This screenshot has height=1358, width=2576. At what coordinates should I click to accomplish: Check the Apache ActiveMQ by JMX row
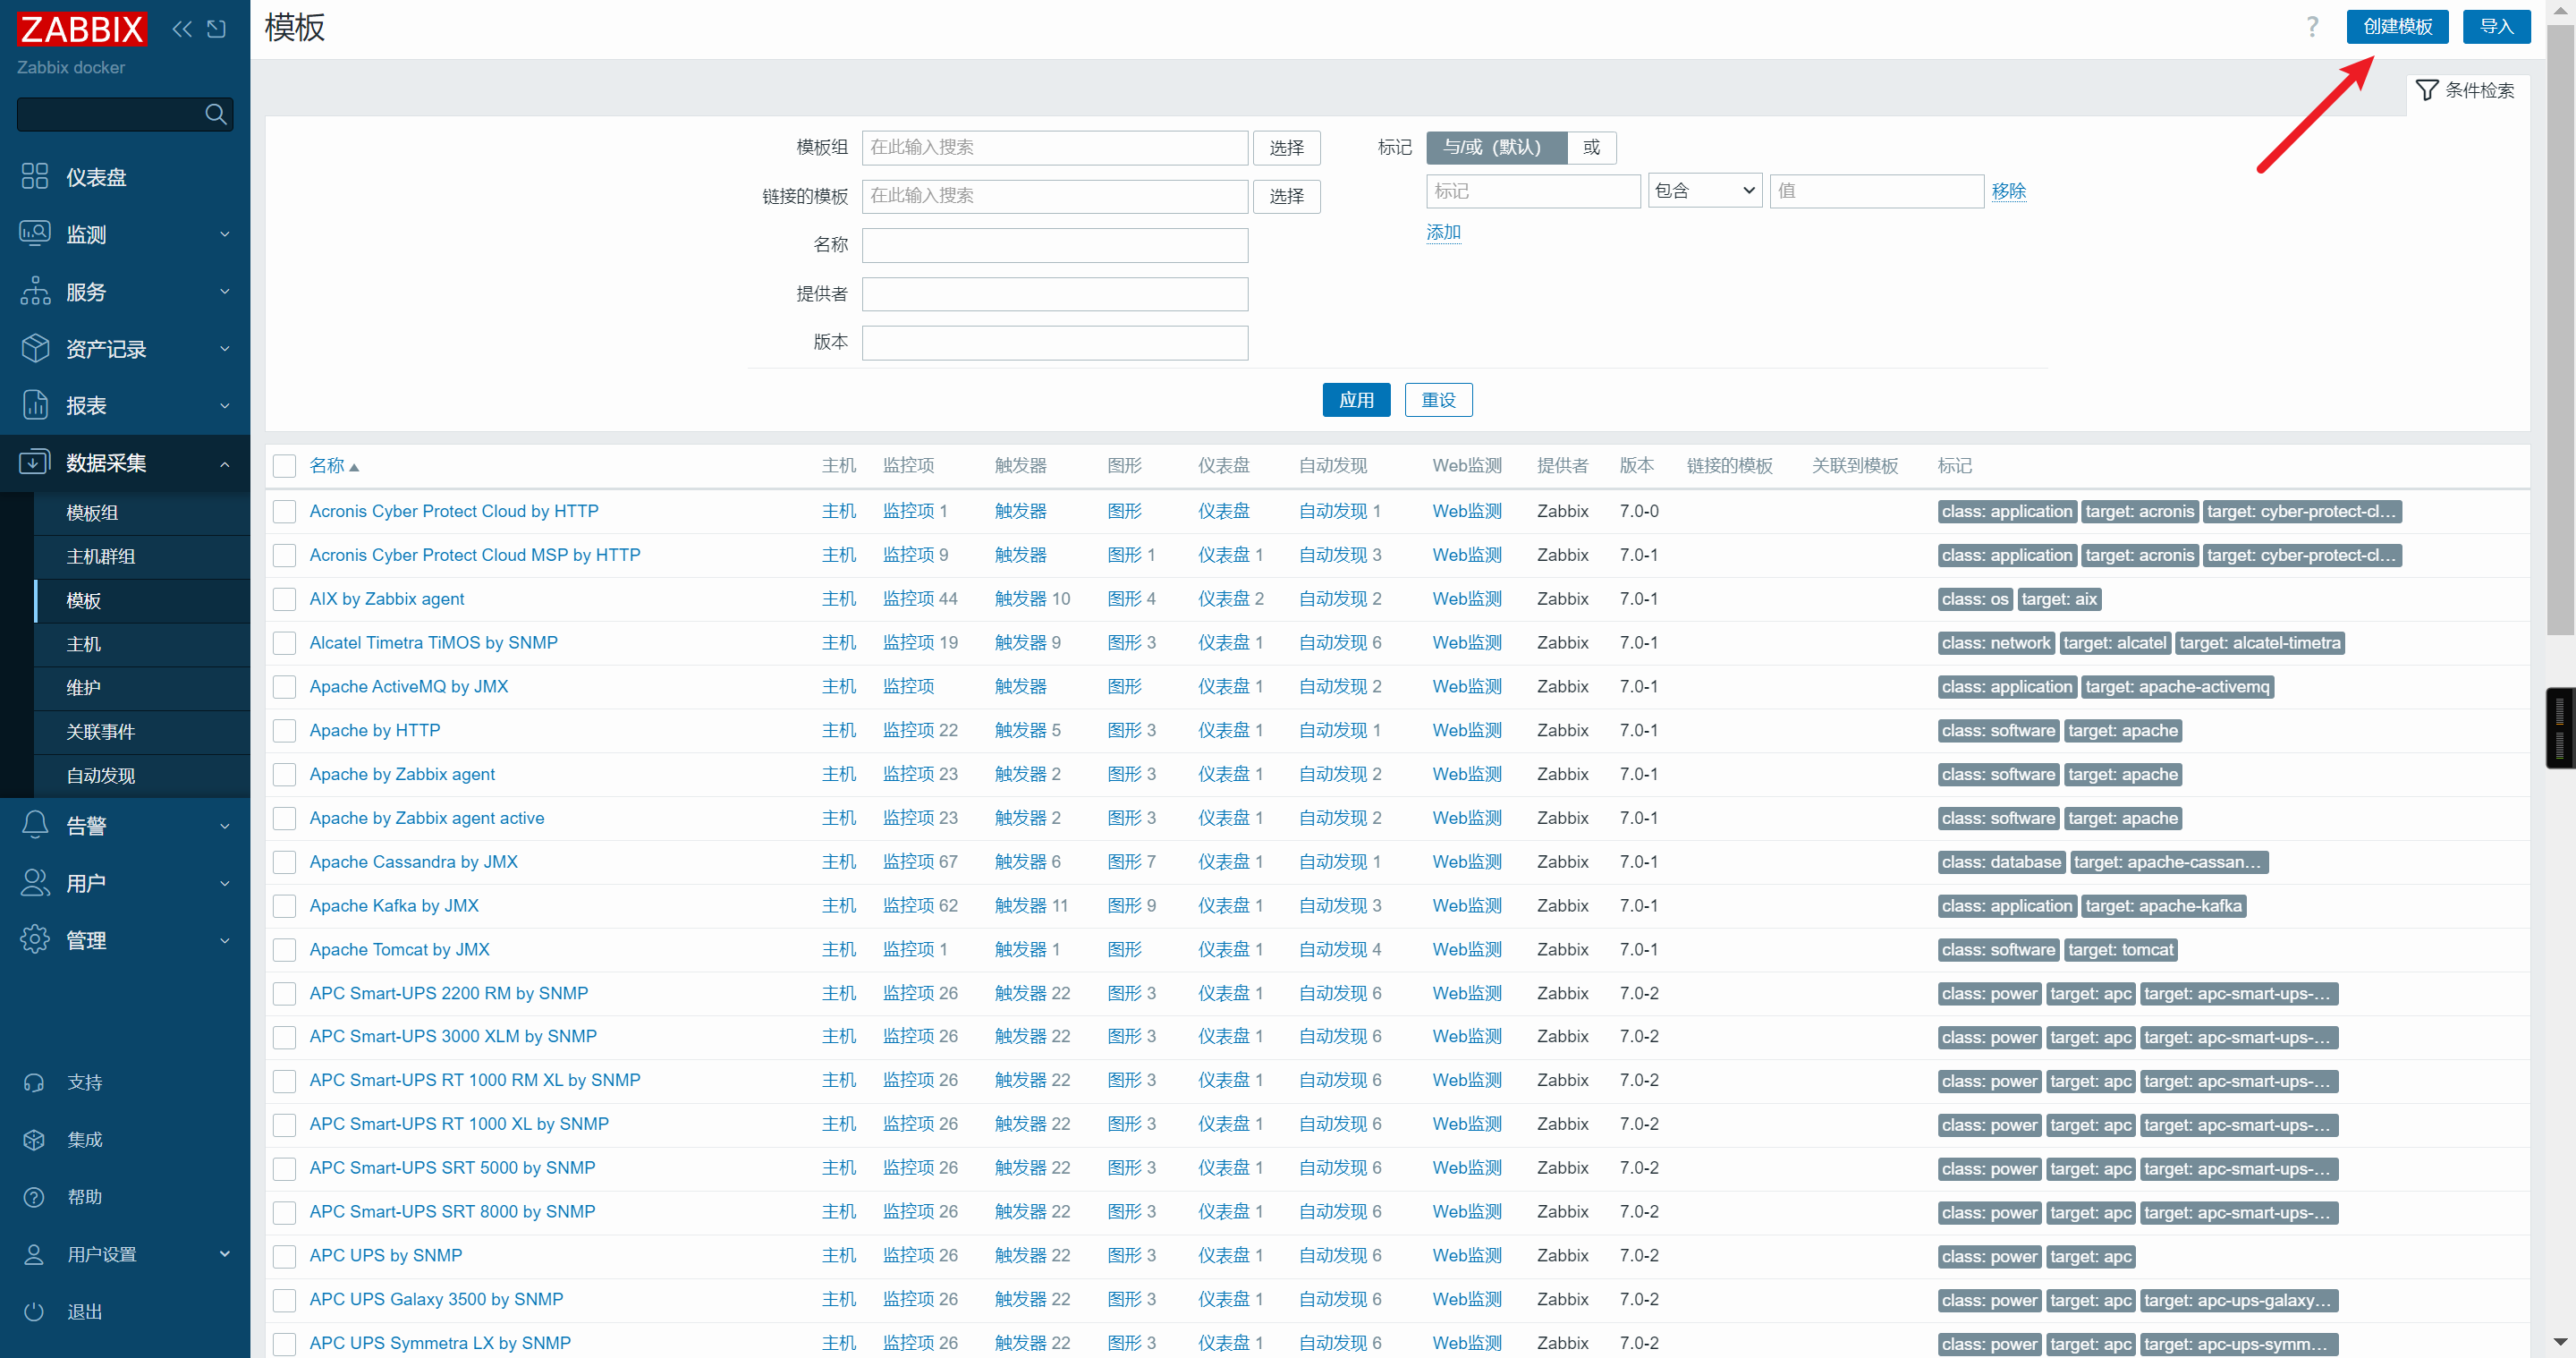point(285,687)
